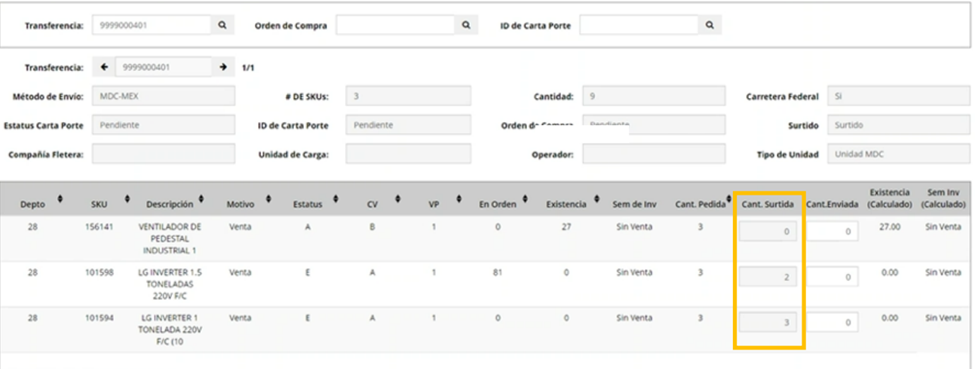Click the search icon for ID de Carta Porte
The height and width of the screenshot is (369, 975).
(709, 26)
